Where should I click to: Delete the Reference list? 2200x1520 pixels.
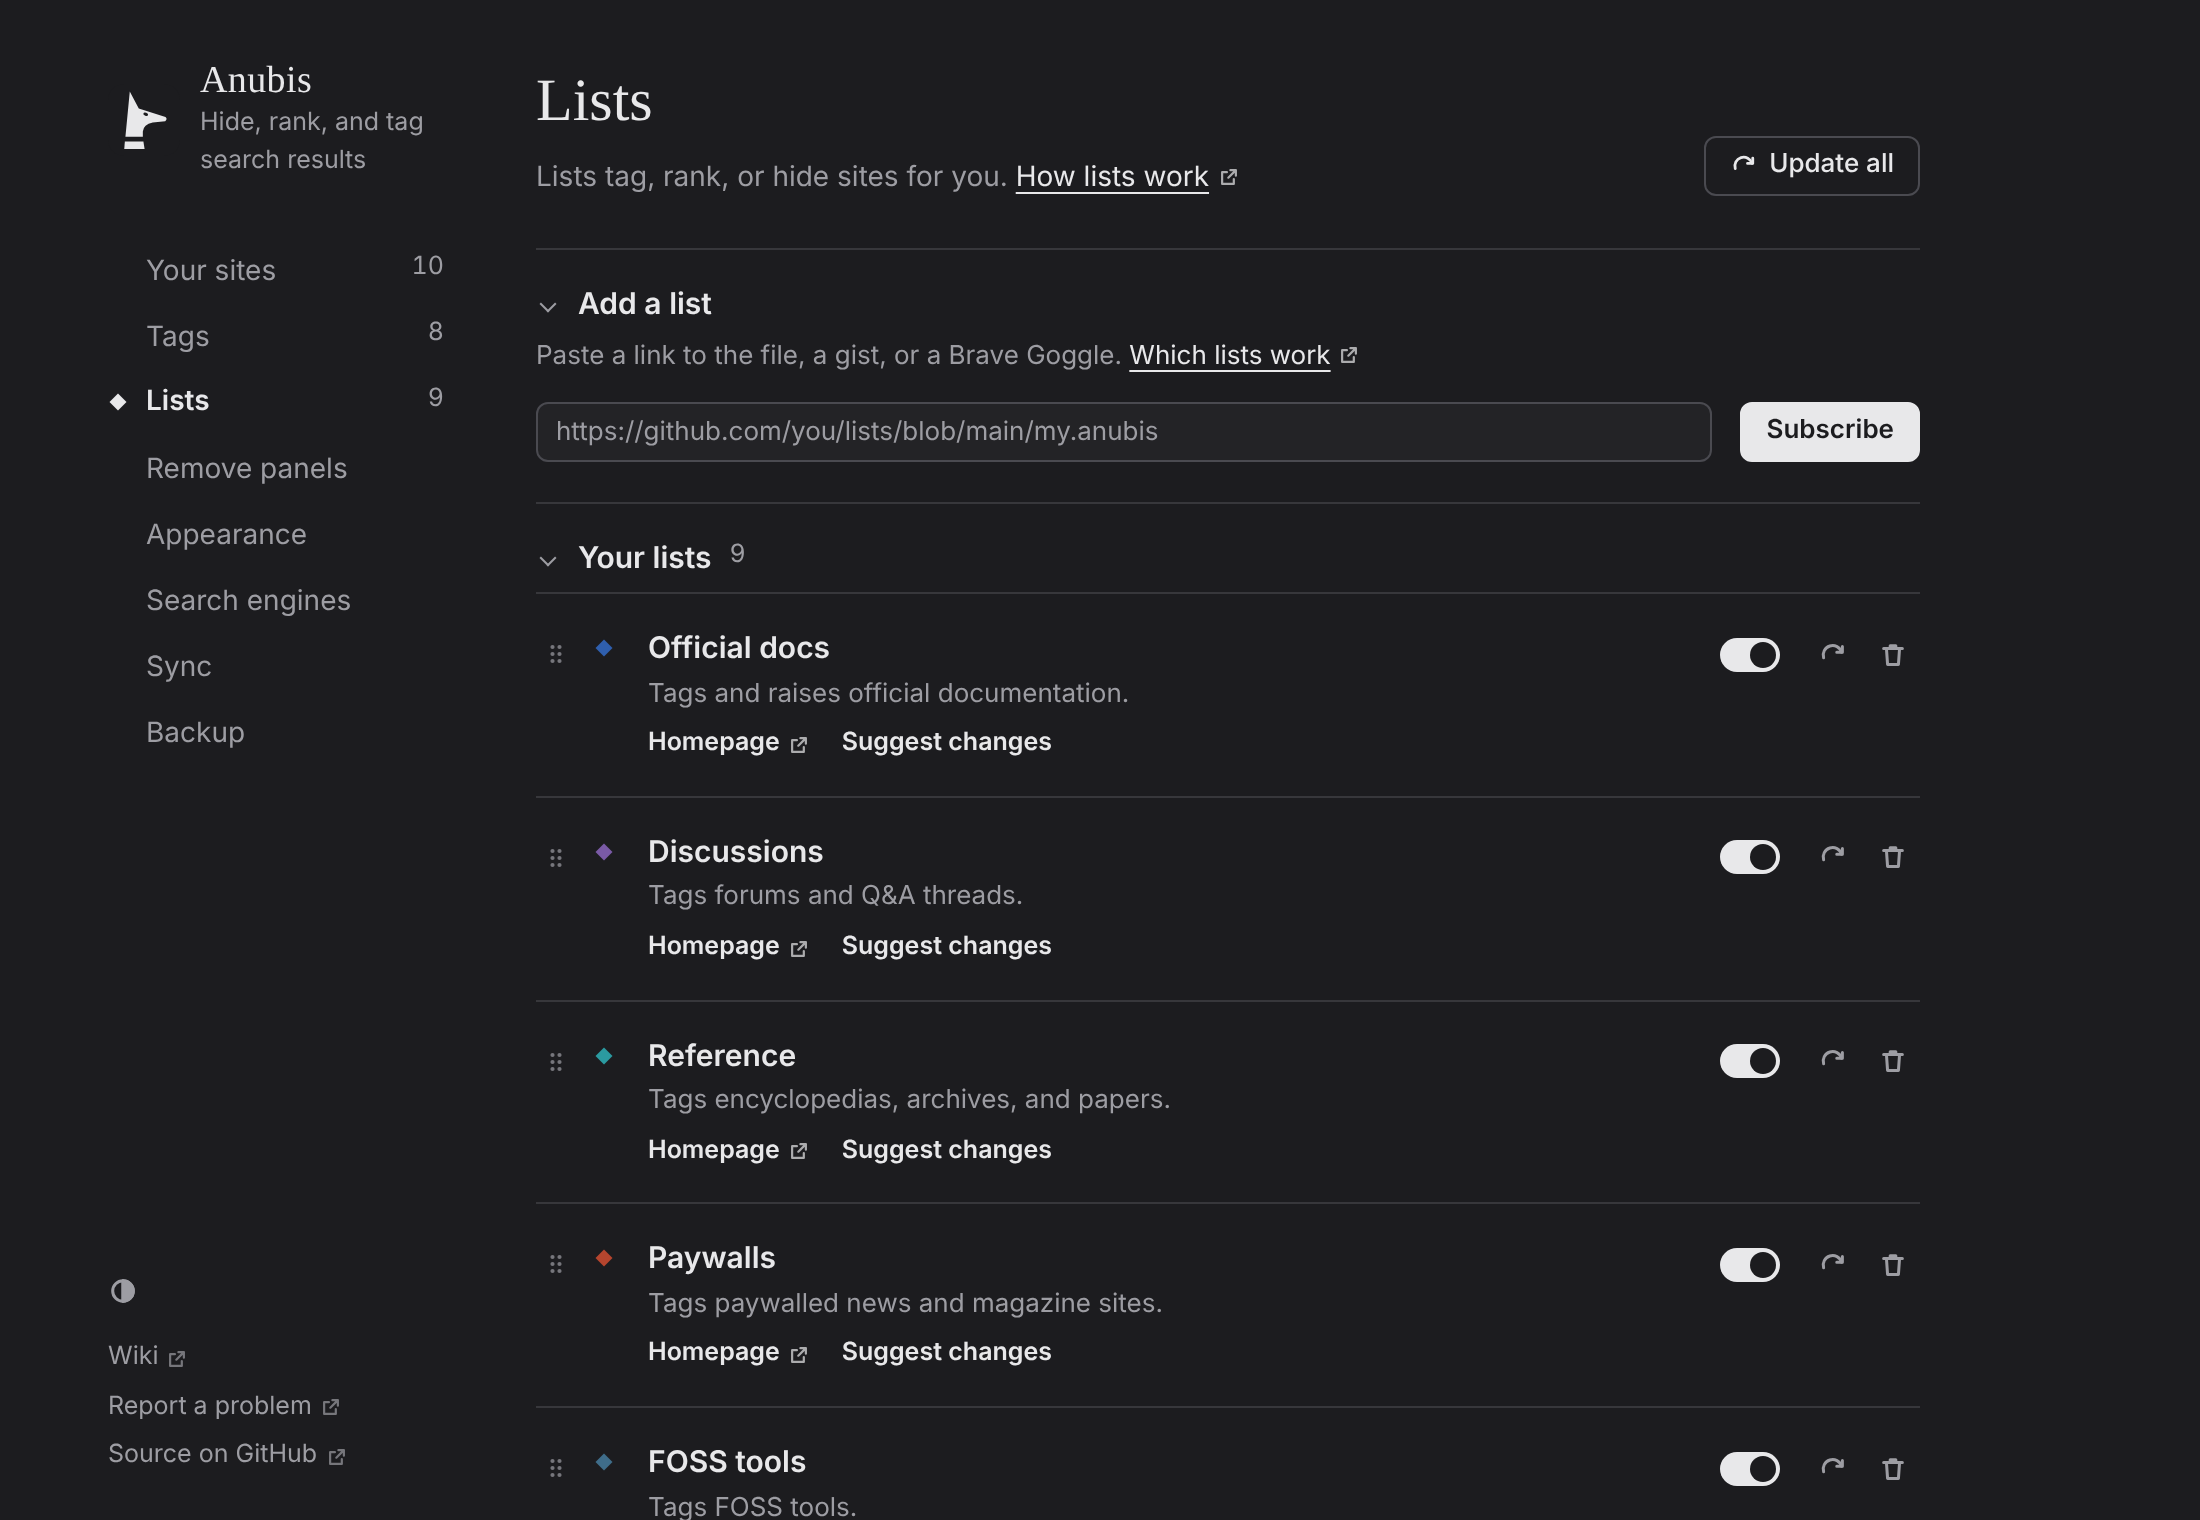[x=1893, y=1061]
